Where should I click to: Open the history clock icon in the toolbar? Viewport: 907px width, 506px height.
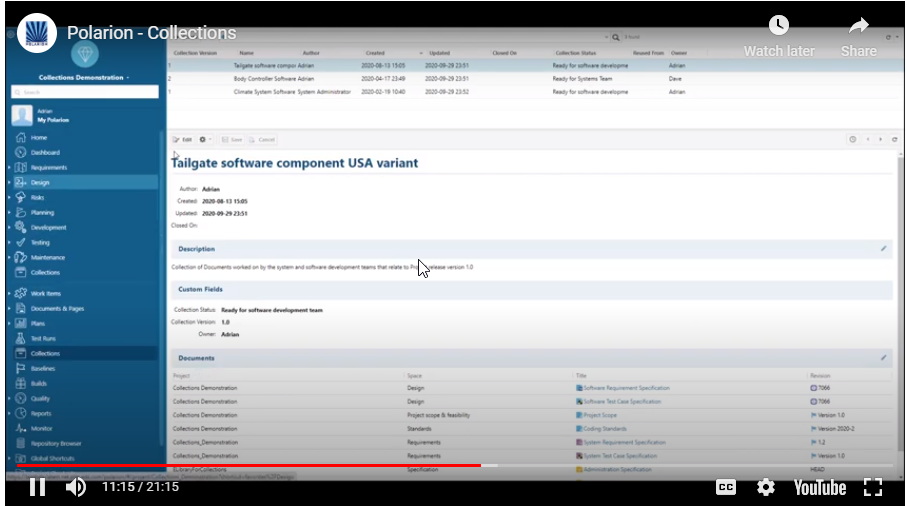point(853,139)
